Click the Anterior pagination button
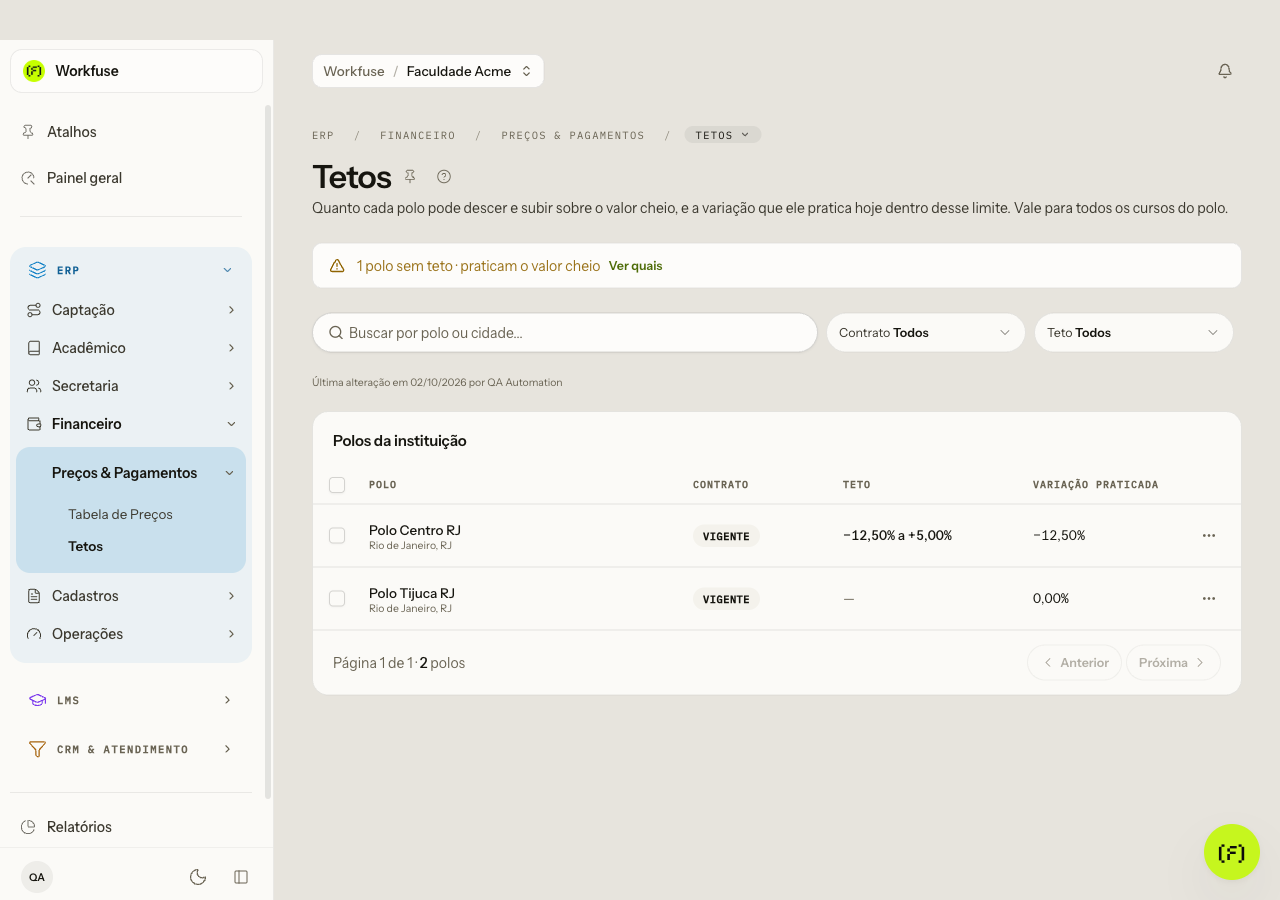Screen dimensions: 1280x900 coord(1074,662)
